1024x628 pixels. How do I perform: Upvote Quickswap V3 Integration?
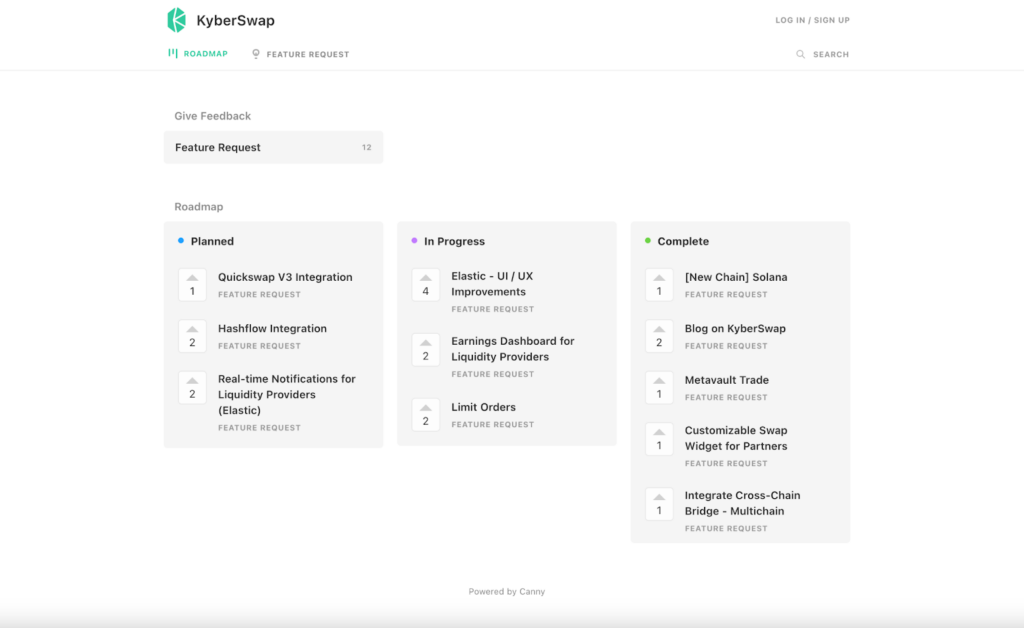point(192,285)
